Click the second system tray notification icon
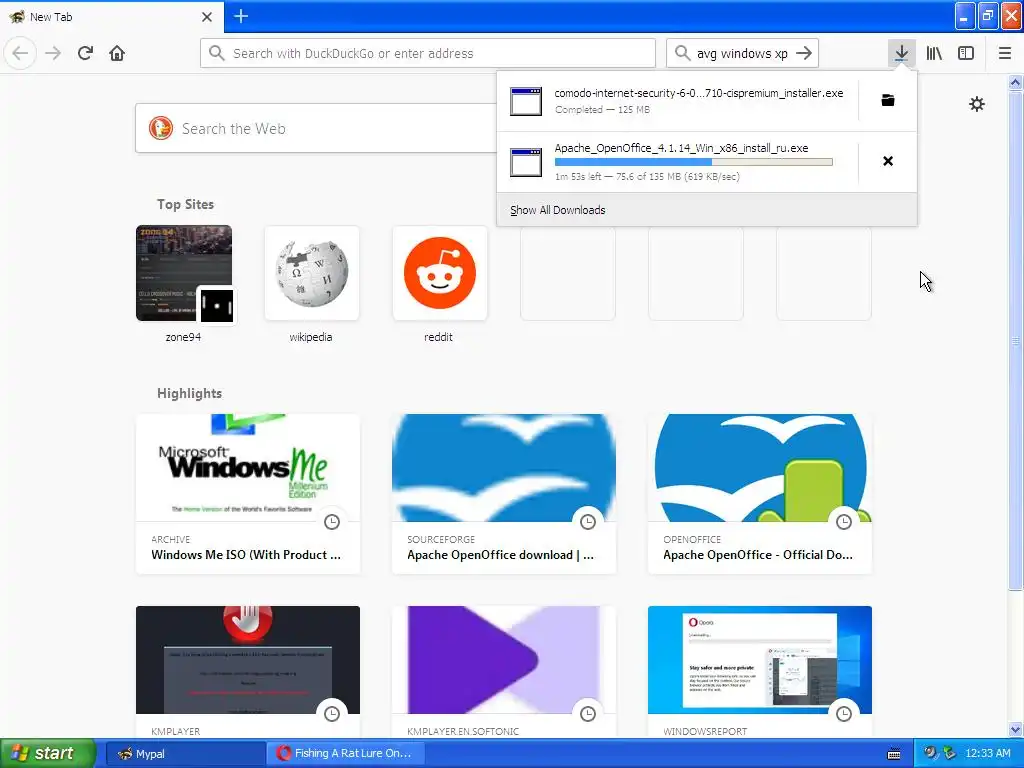Image resolution: width=1024 pixels, height=768 pixels. tap(949, 753)
